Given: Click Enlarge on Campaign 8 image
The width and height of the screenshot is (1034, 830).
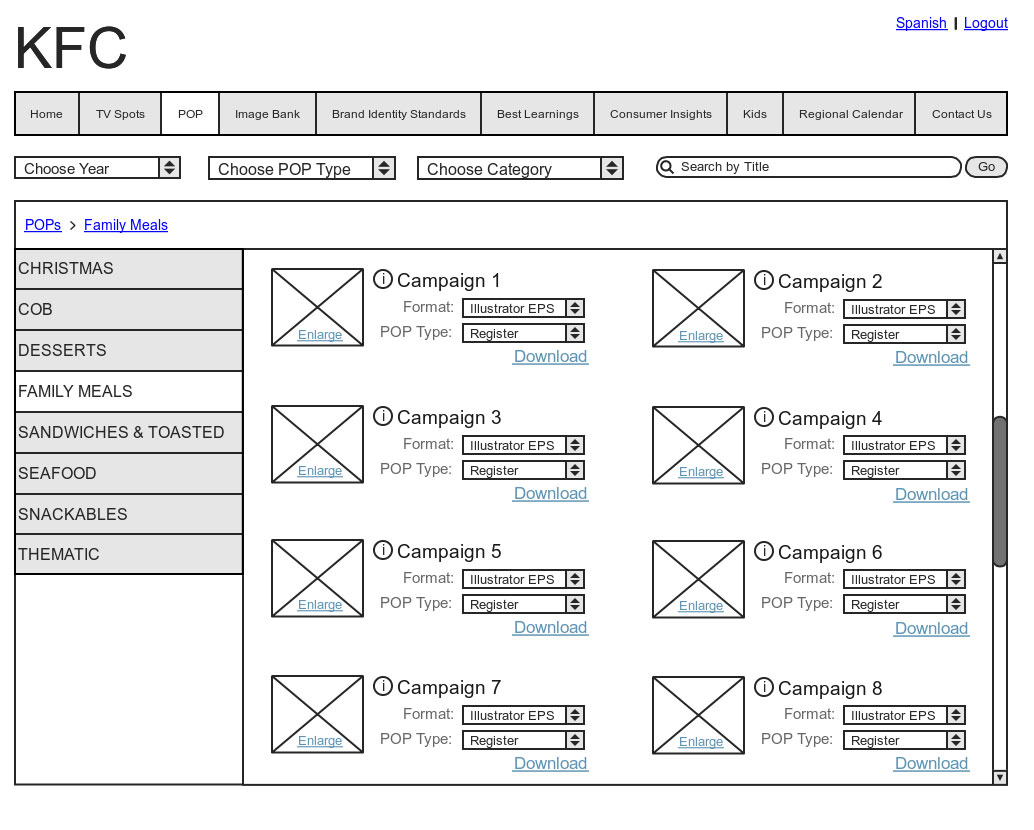Looking at the screenshot, I should (x=701, y=742).
